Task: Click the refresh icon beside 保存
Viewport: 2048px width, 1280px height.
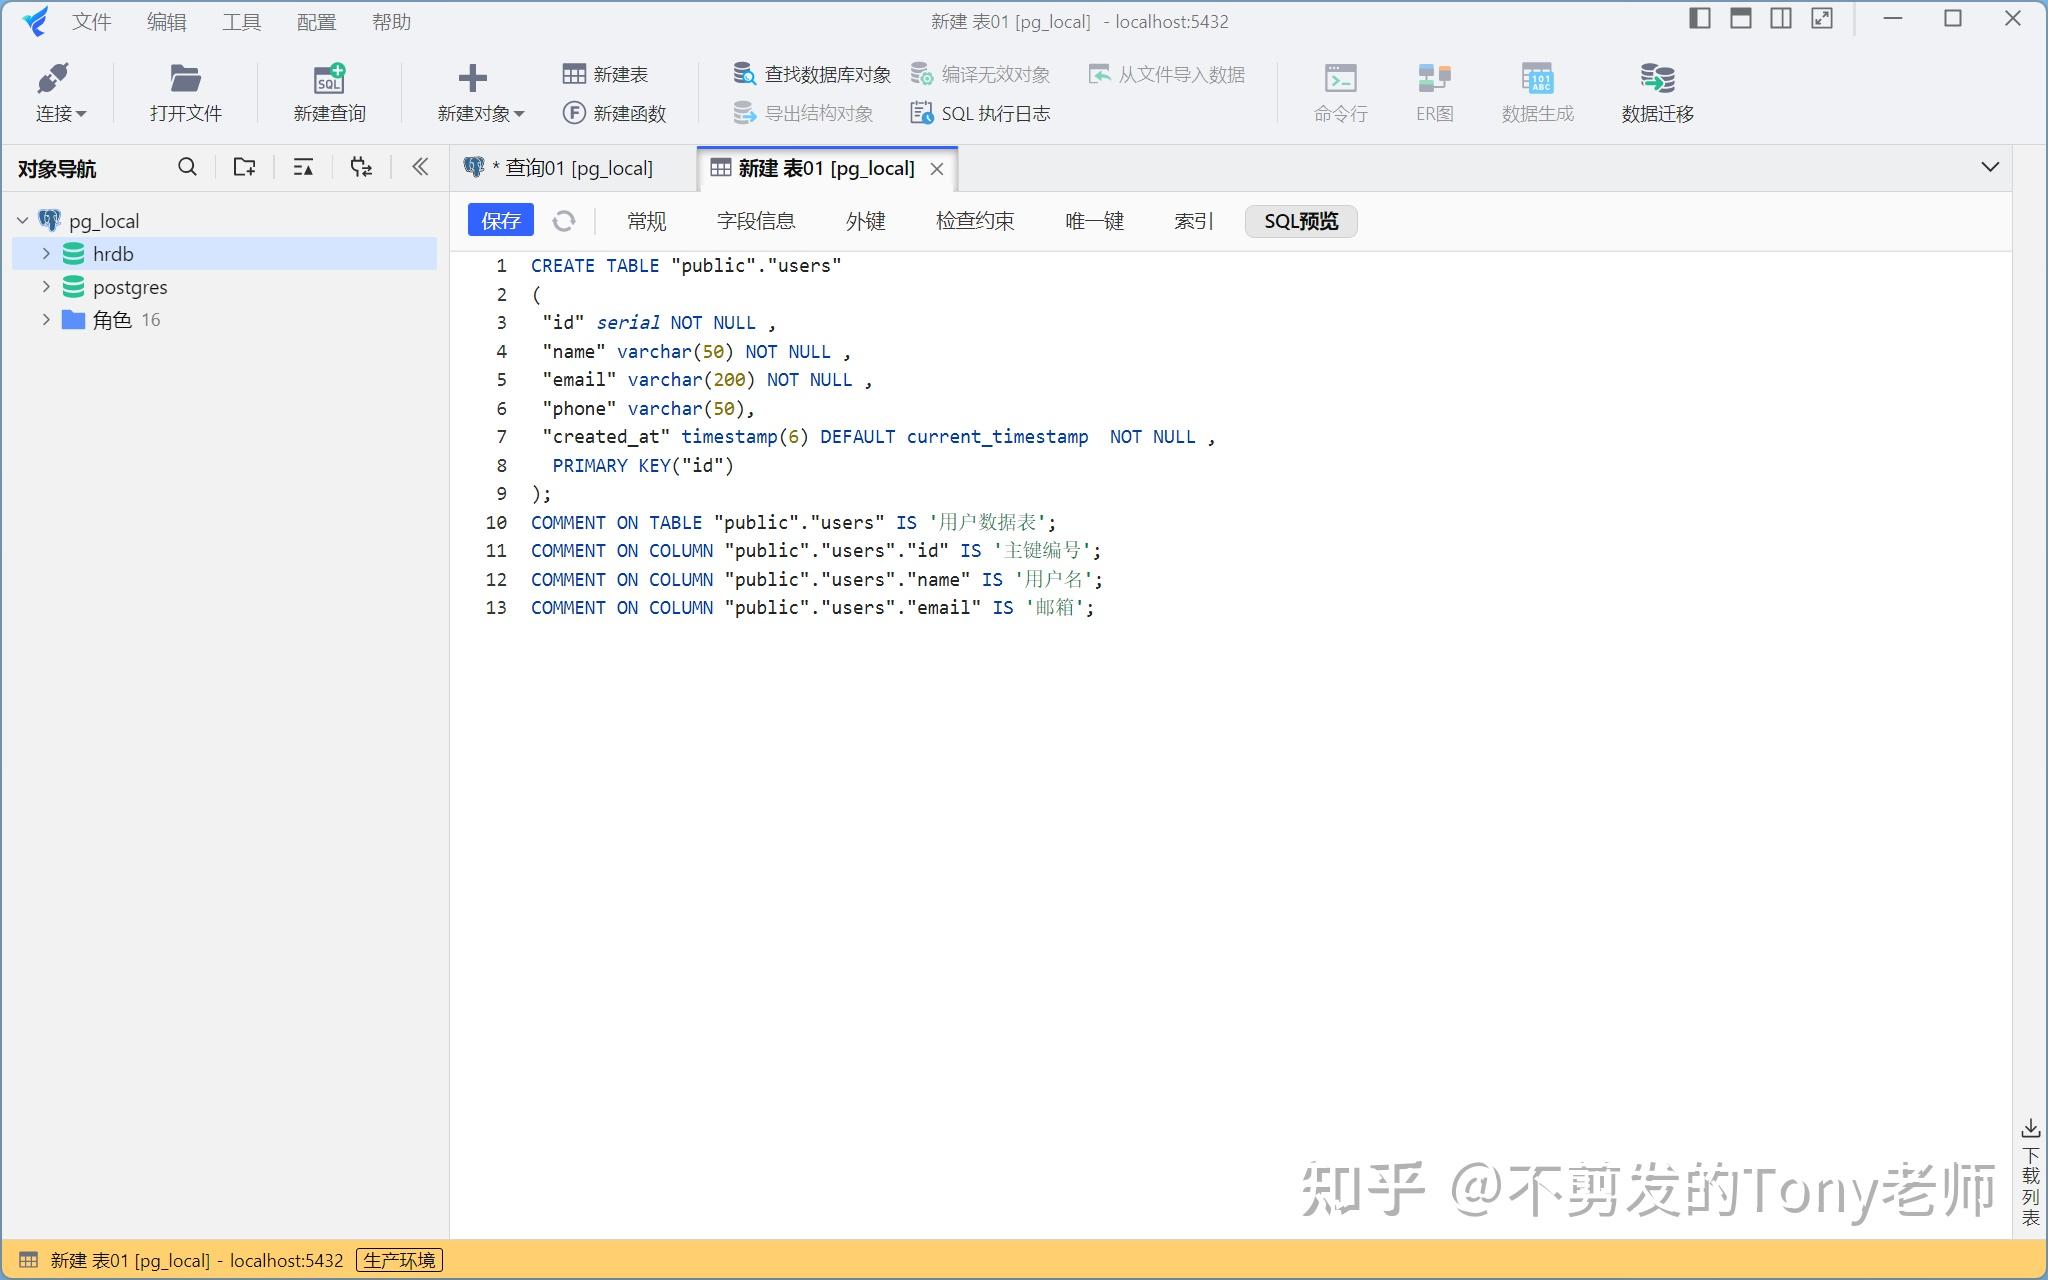Action: coord(565,220)
